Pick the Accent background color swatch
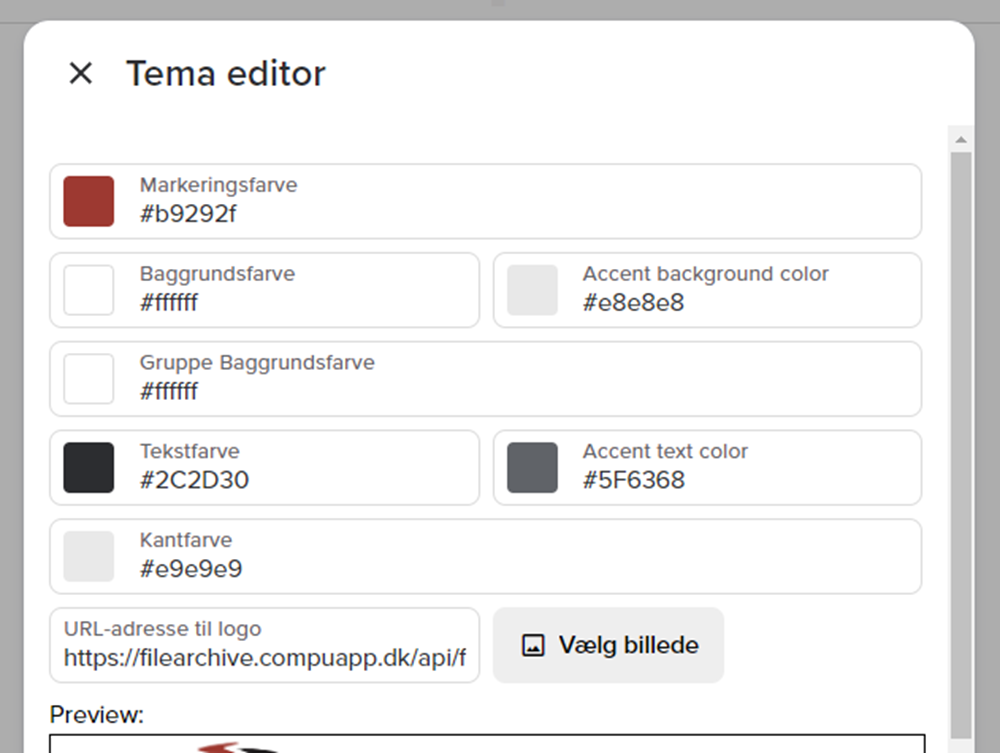This screenshot has width=1000, height=753. (533, 290)
